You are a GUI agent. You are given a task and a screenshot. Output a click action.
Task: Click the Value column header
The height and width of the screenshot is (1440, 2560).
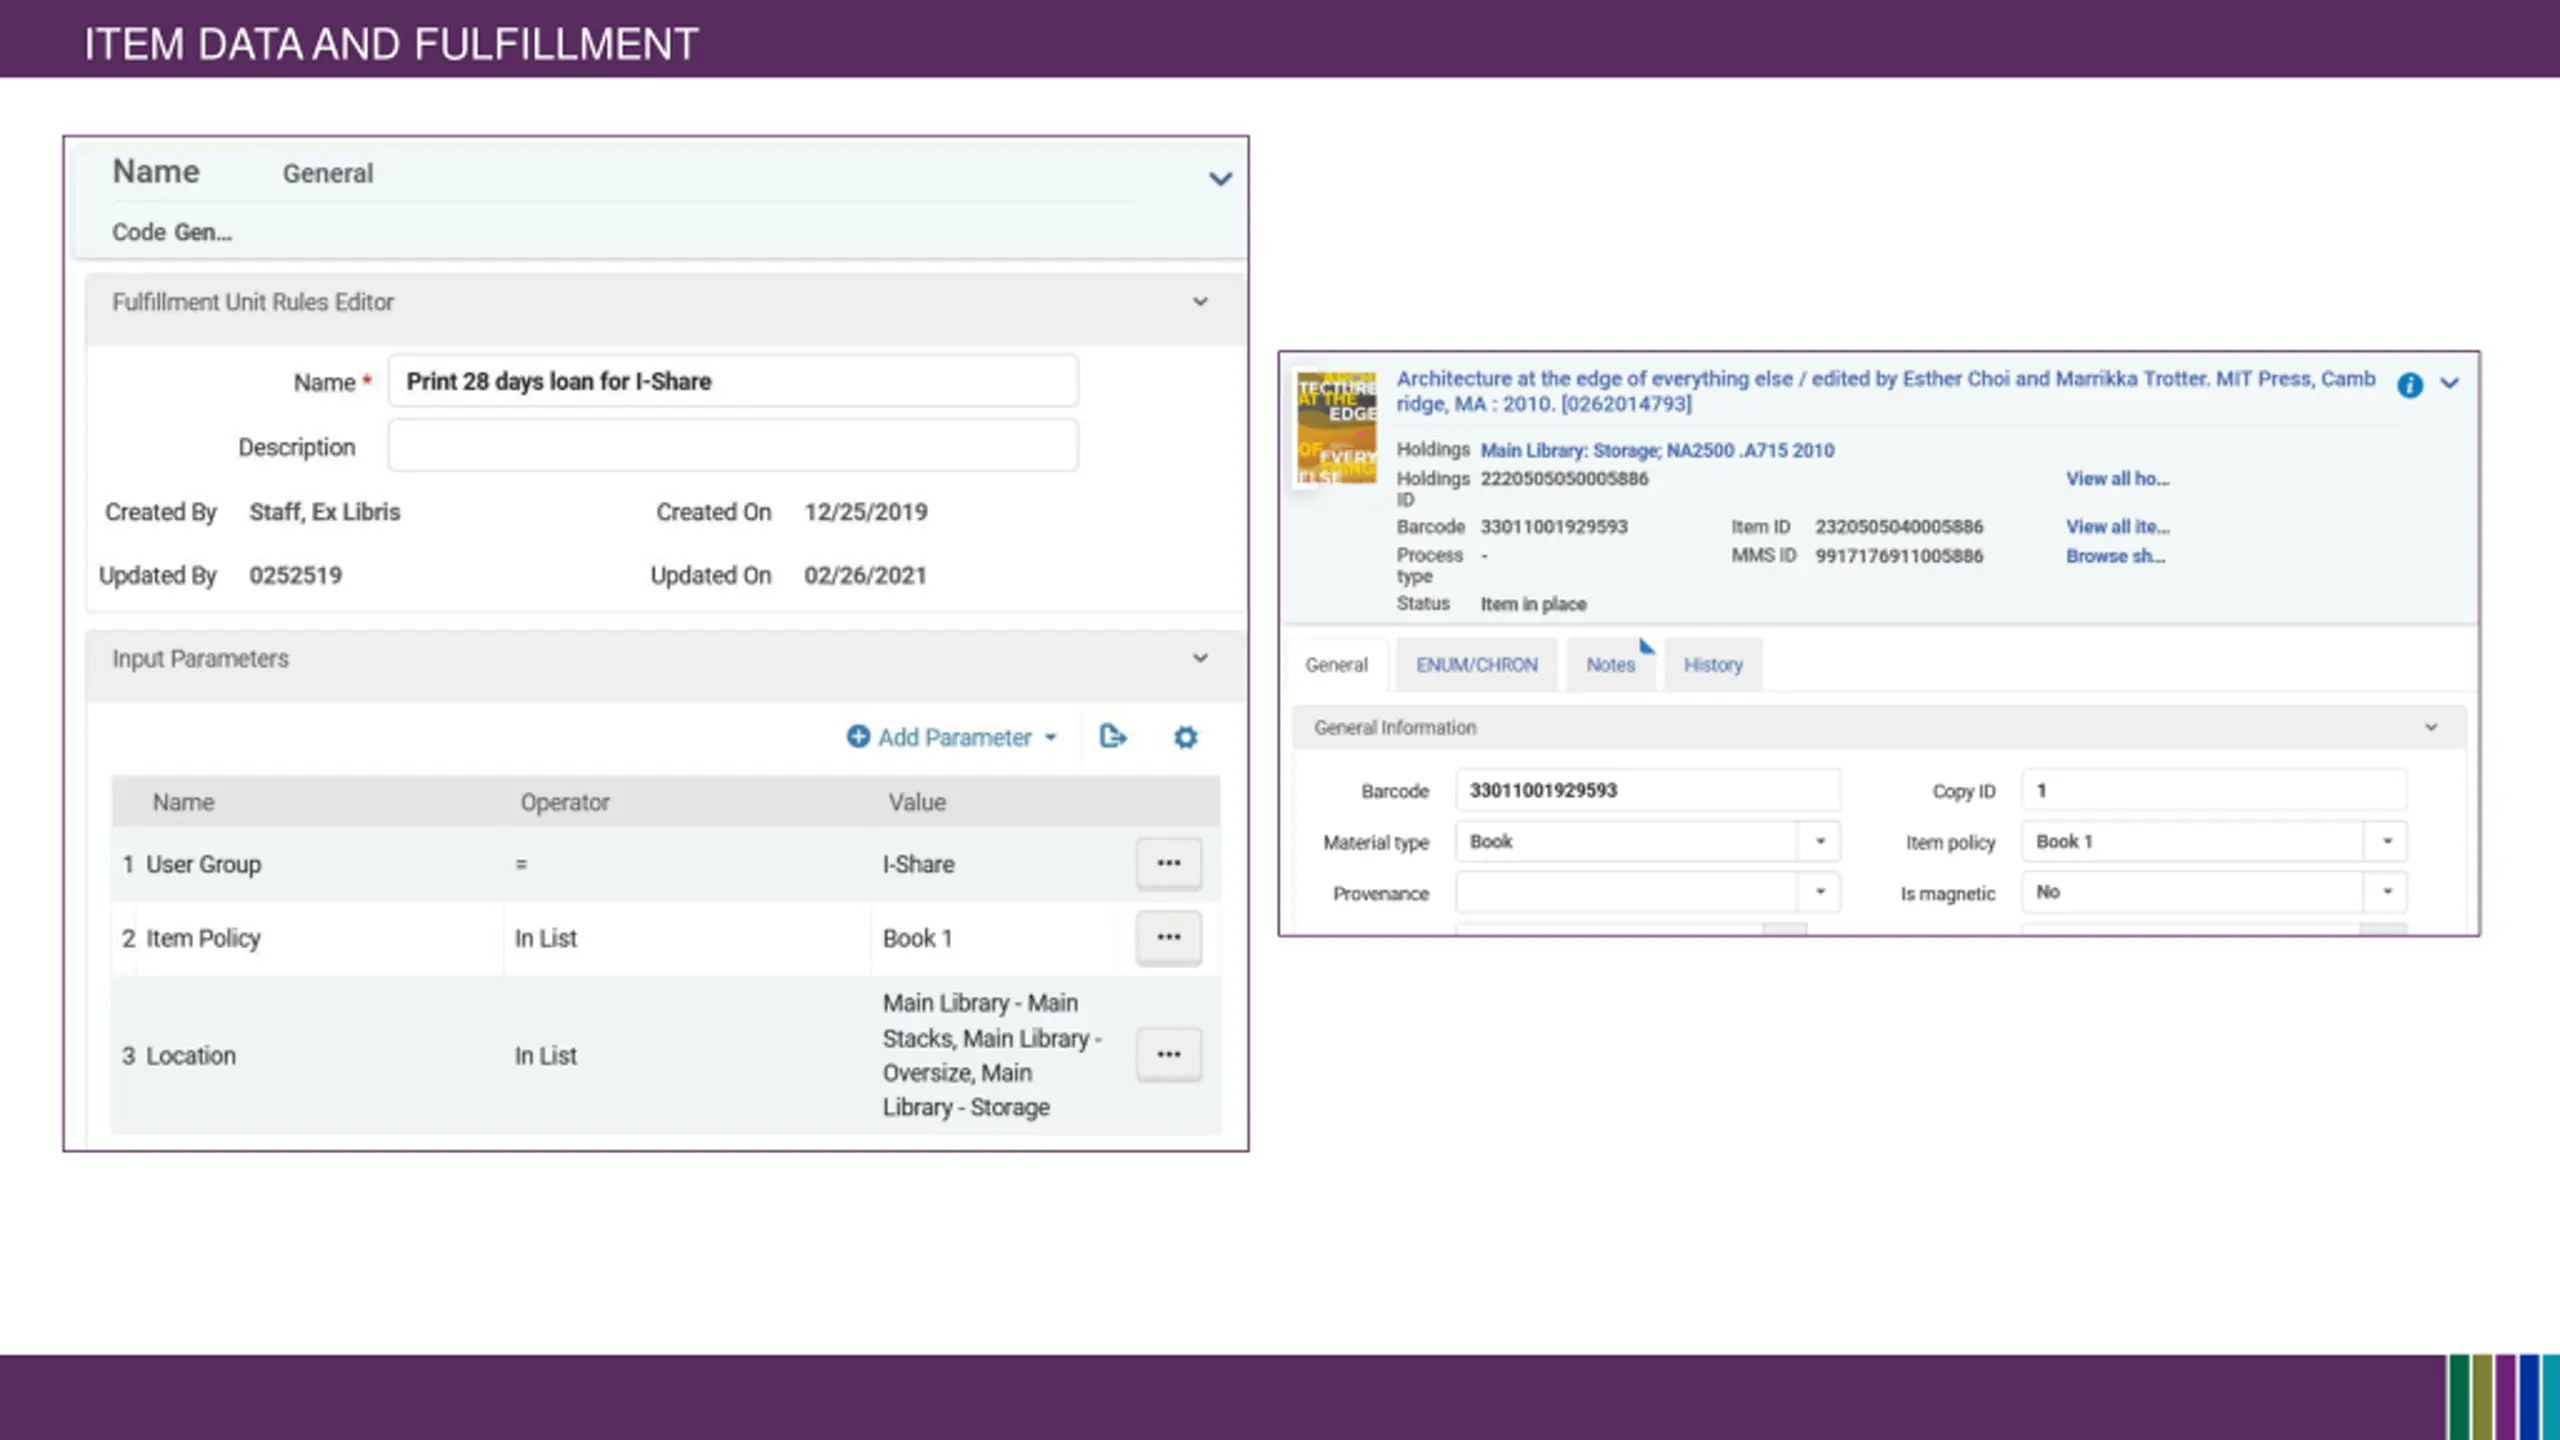917,802
